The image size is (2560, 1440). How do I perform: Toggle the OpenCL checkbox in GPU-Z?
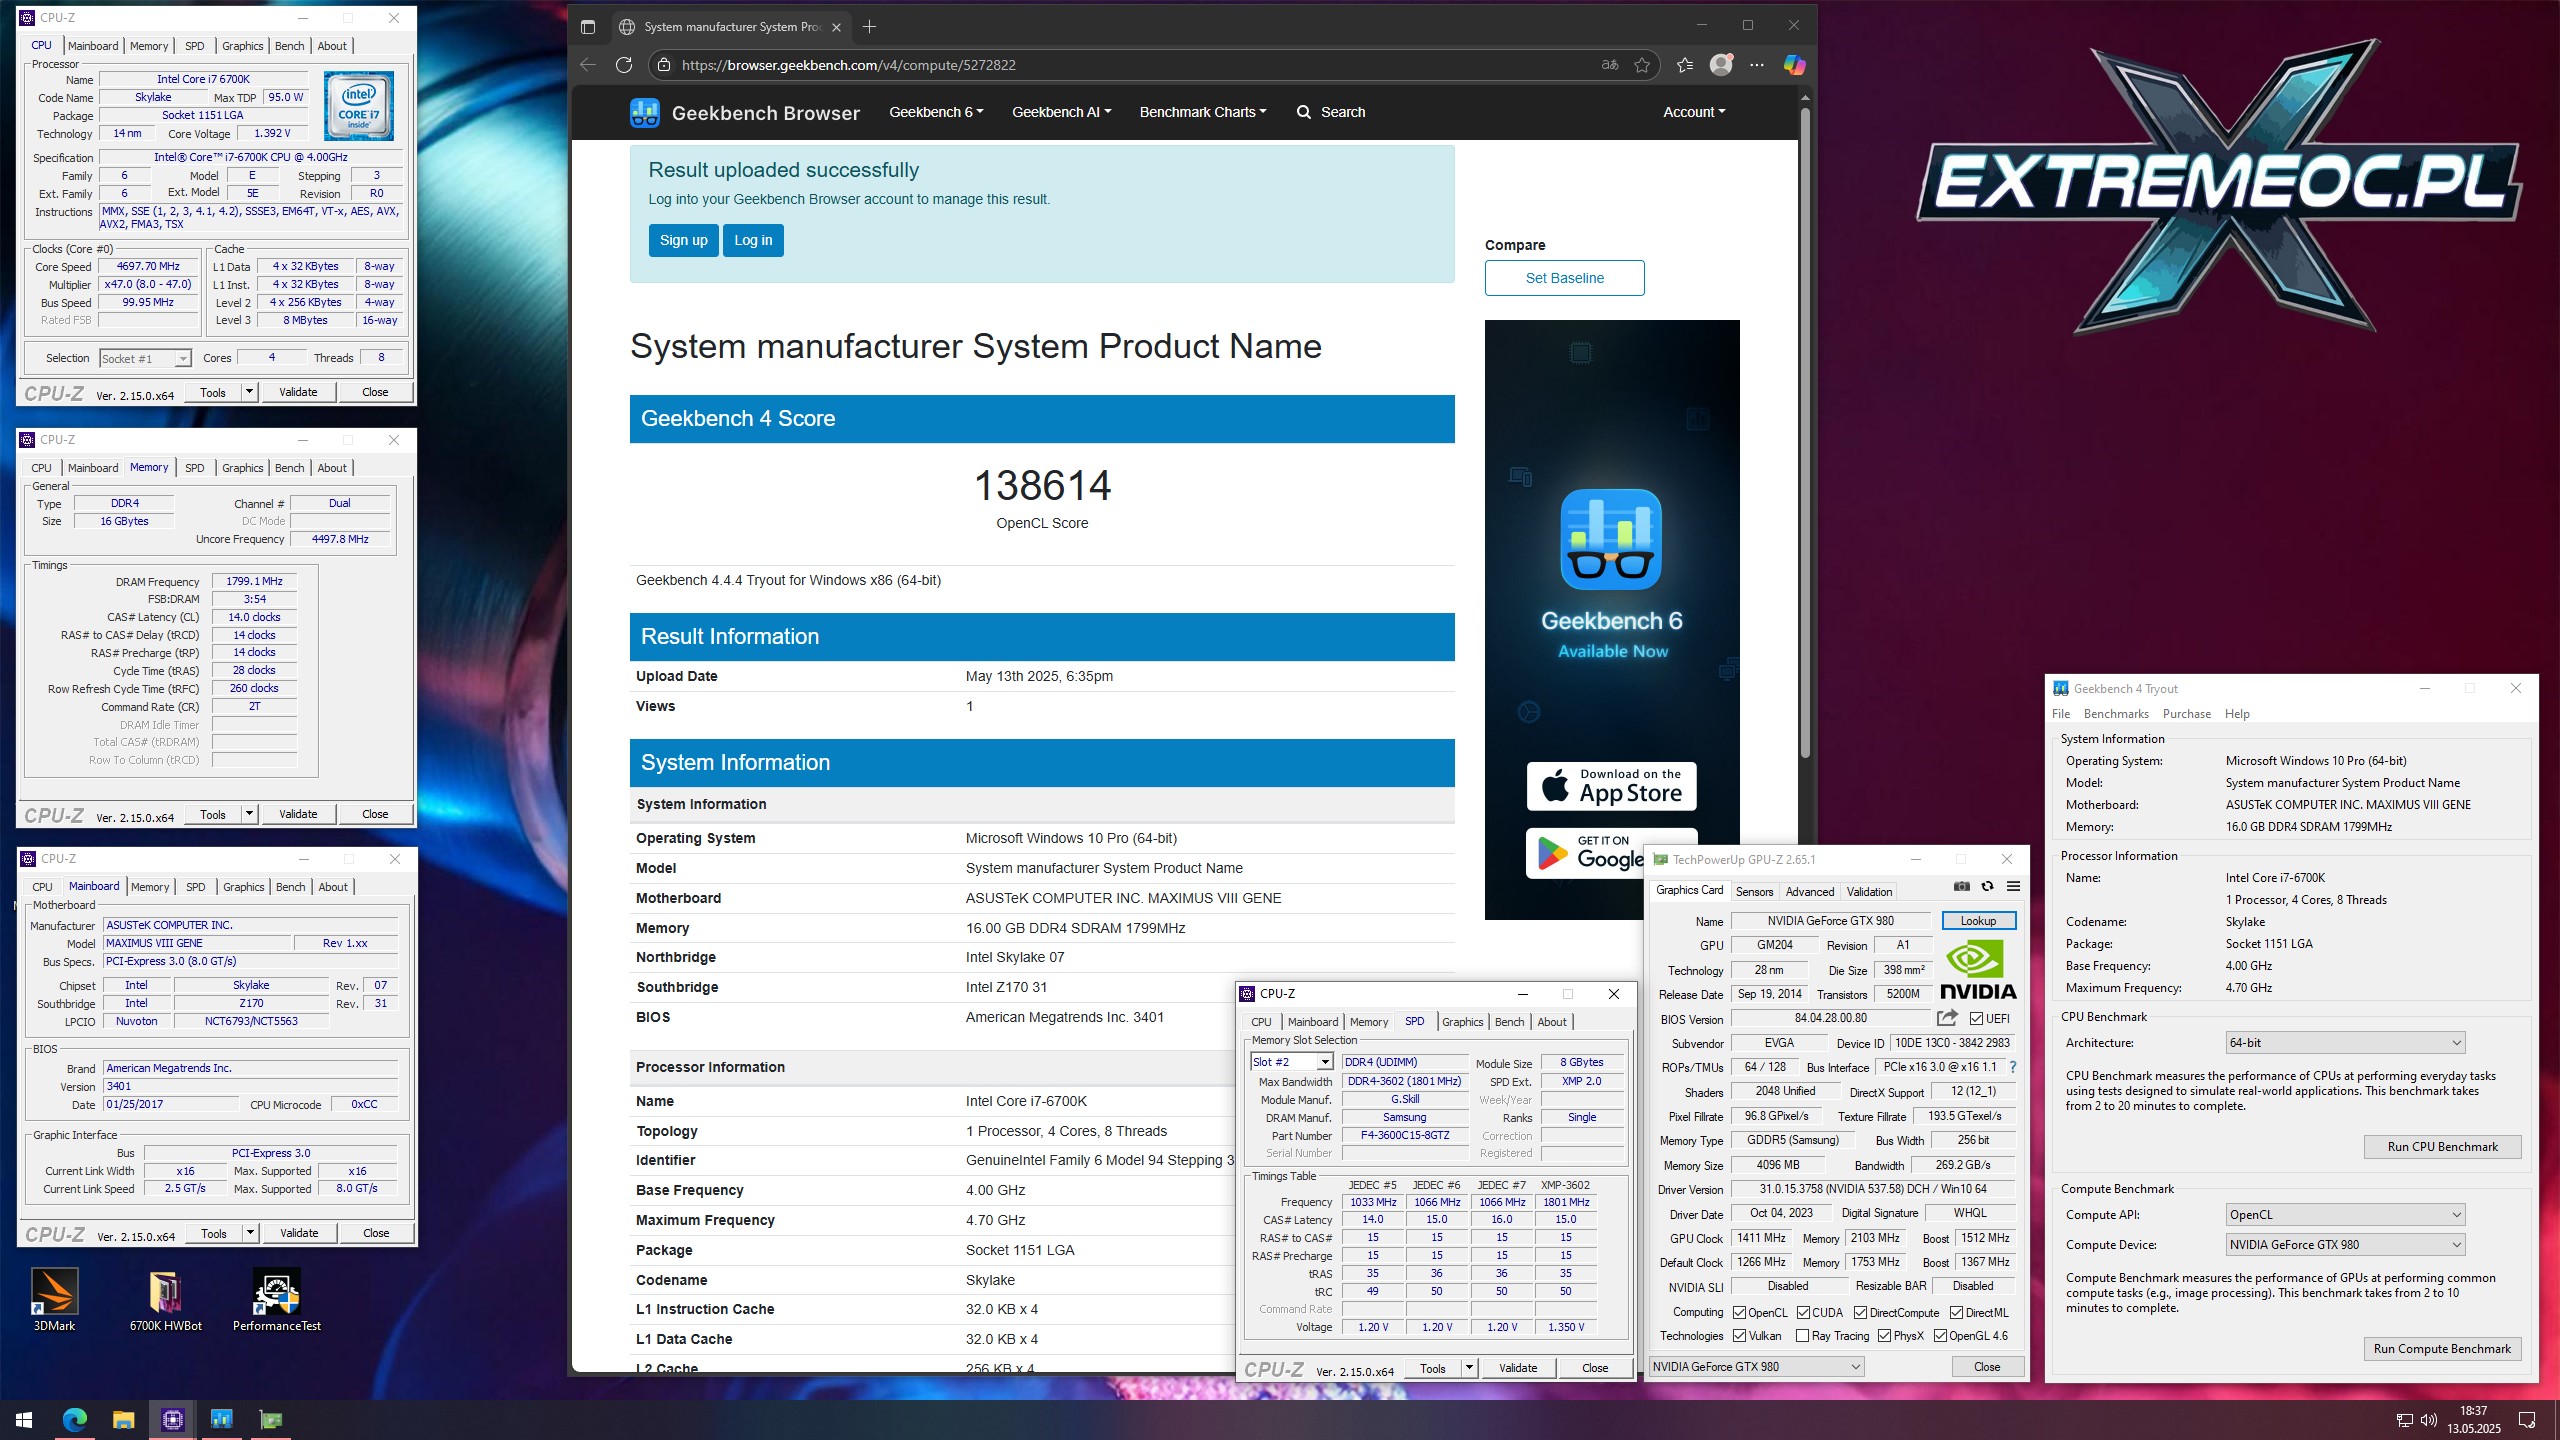pos(1739,1312)
